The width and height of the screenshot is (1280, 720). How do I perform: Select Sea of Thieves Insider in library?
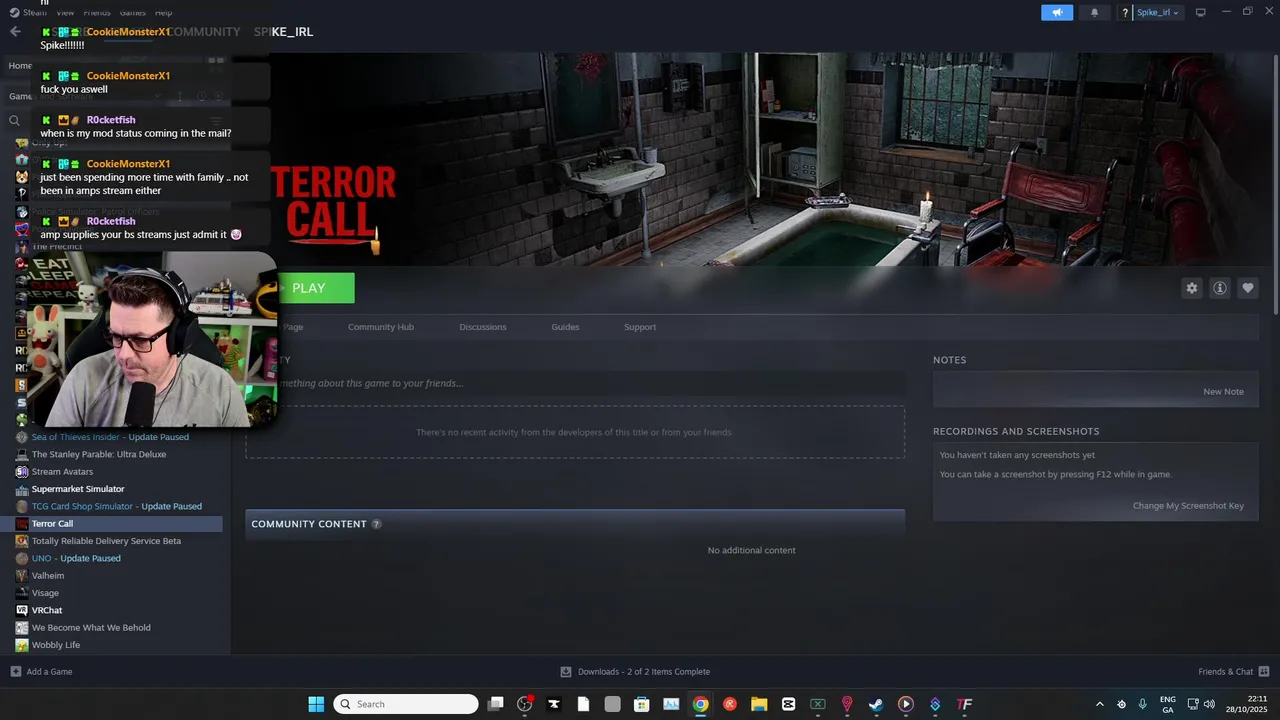pyautogui.click(x=110, y=437)
